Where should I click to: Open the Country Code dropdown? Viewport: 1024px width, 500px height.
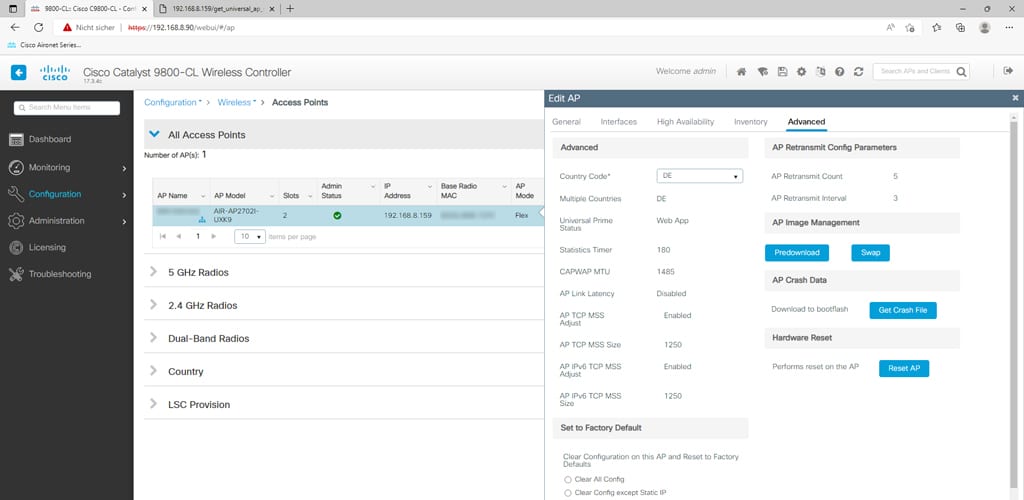pos(699,176)
